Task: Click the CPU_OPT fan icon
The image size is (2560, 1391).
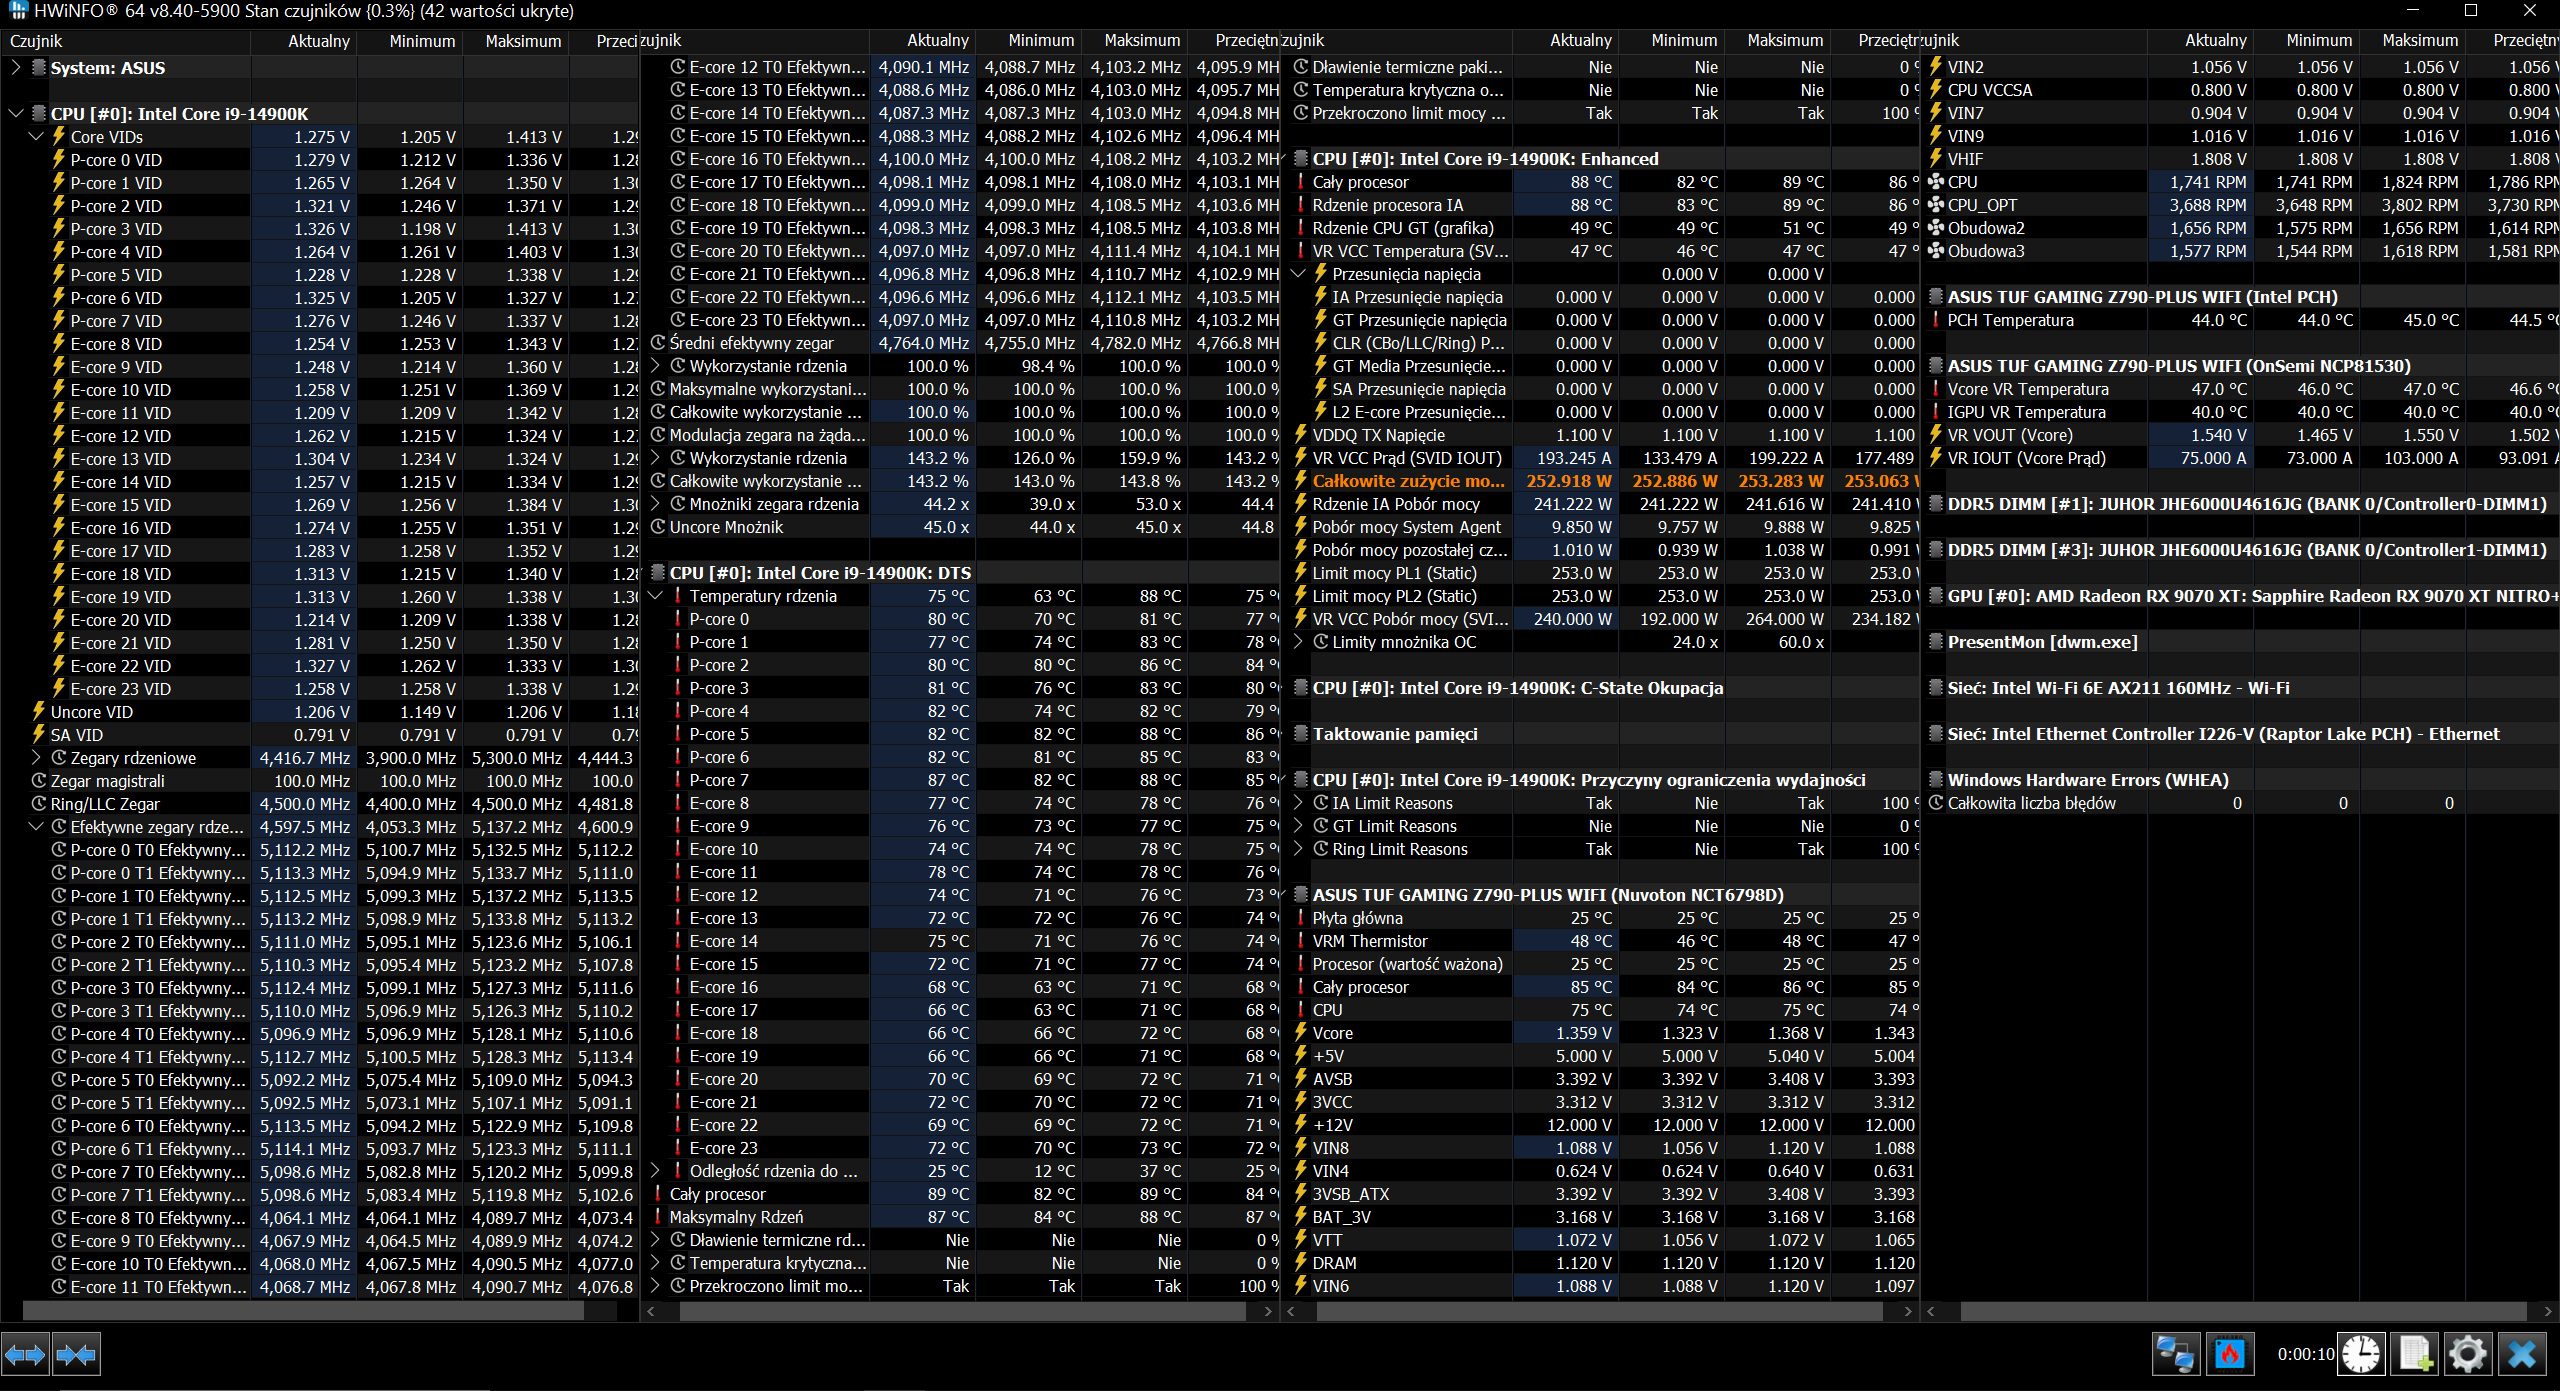Action: pyautogui.click(x=1936, y=205)
